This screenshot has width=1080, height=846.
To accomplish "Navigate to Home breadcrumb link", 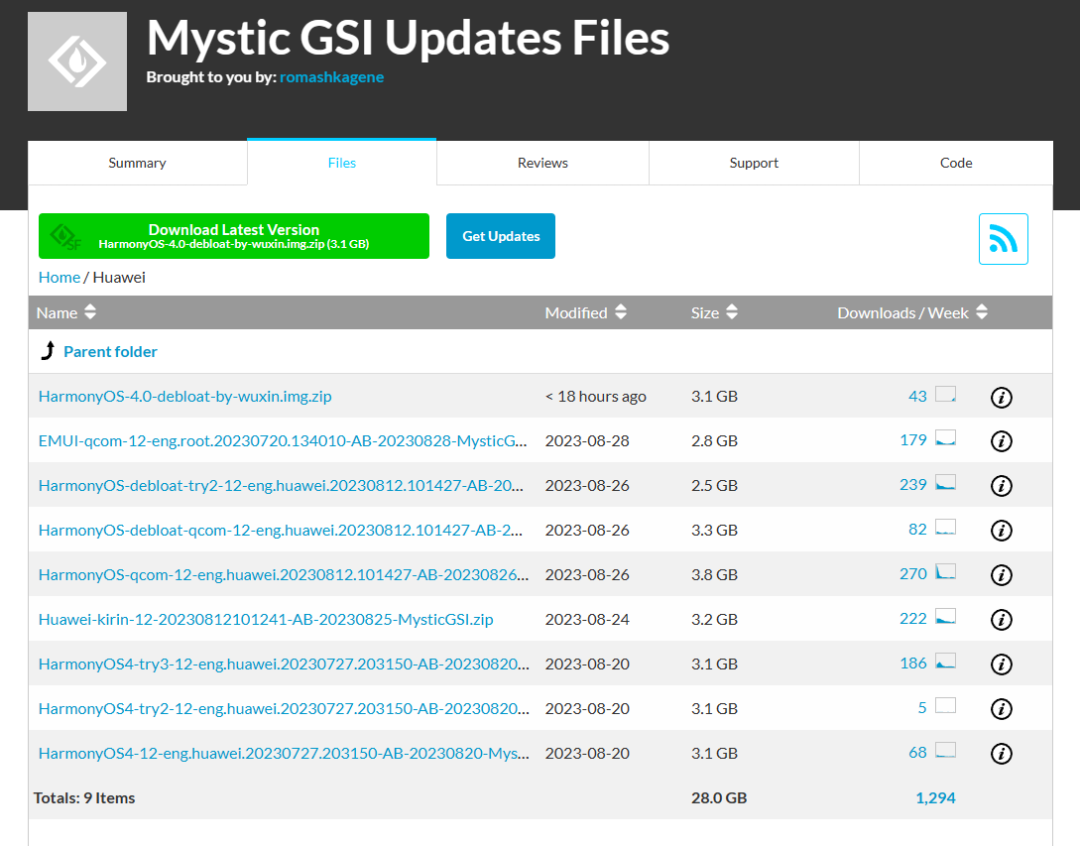I will pos(59,277).
